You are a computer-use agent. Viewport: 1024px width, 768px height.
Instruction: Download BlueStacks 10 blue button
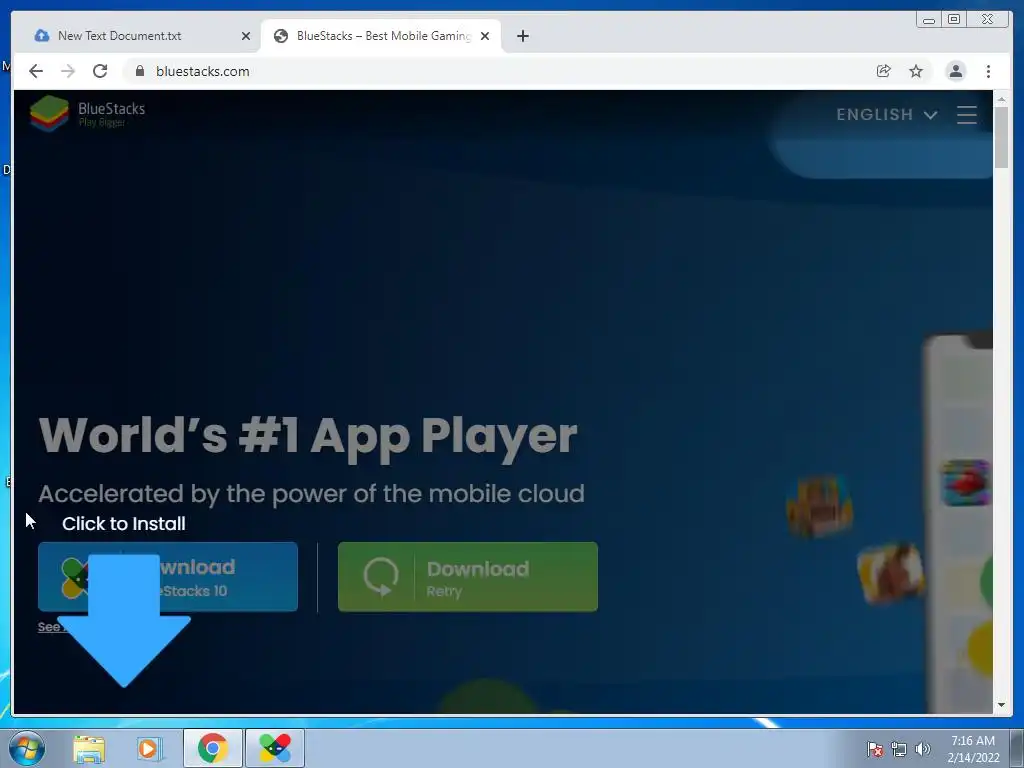168,577
